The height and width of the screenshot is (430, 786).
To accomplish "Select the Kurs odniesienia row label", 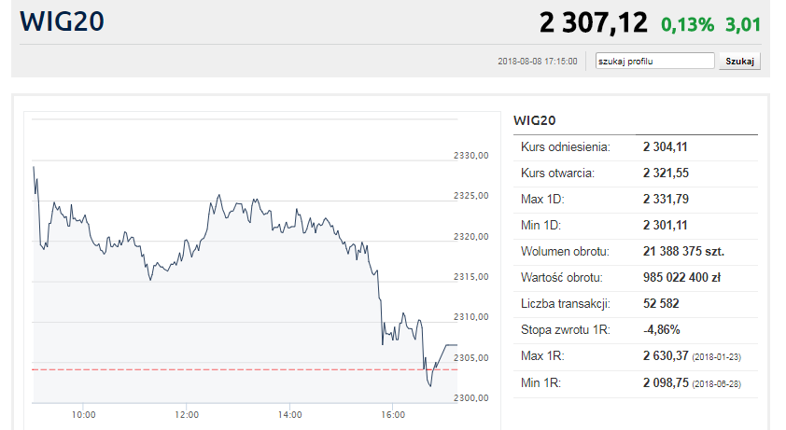I will (565, 147).
